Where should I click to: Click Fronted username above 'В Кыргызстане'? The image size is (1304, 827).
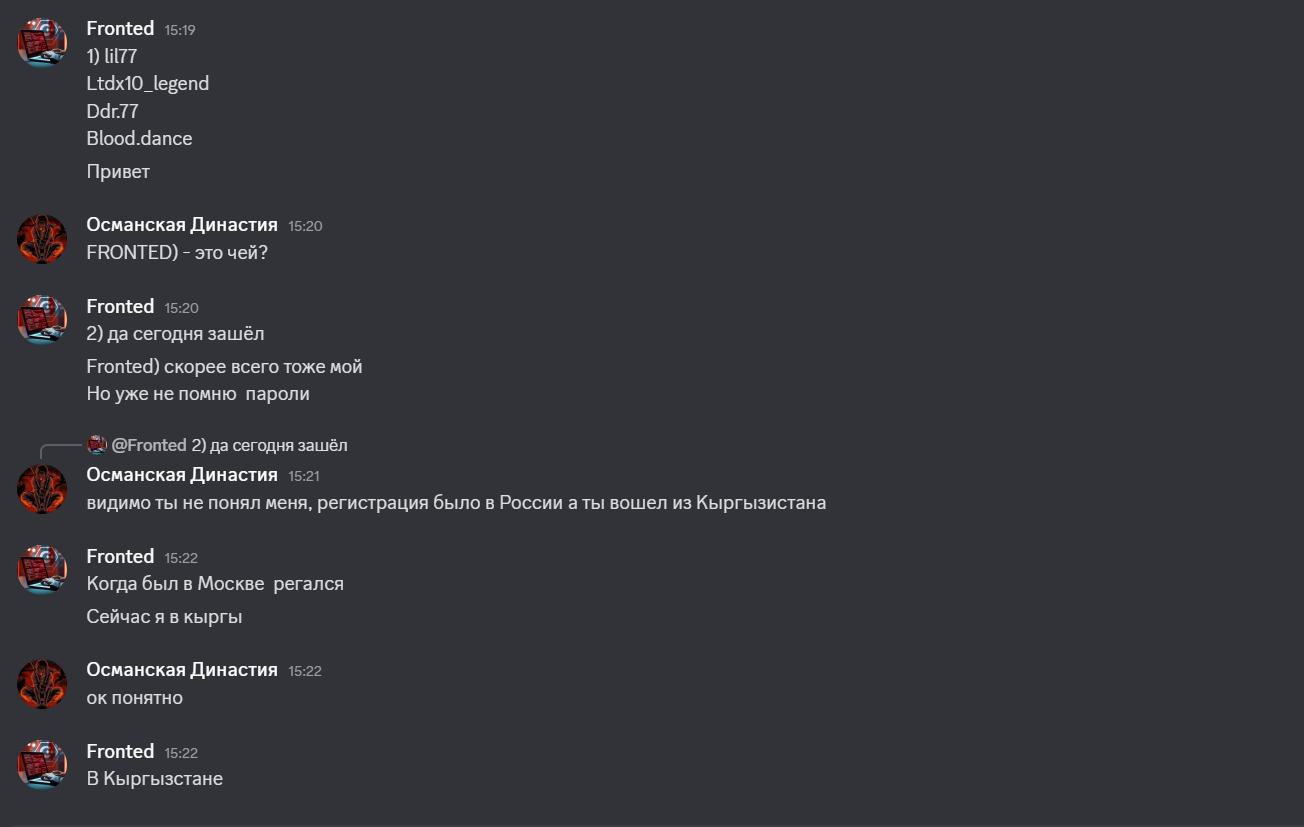tap(120, 752)
